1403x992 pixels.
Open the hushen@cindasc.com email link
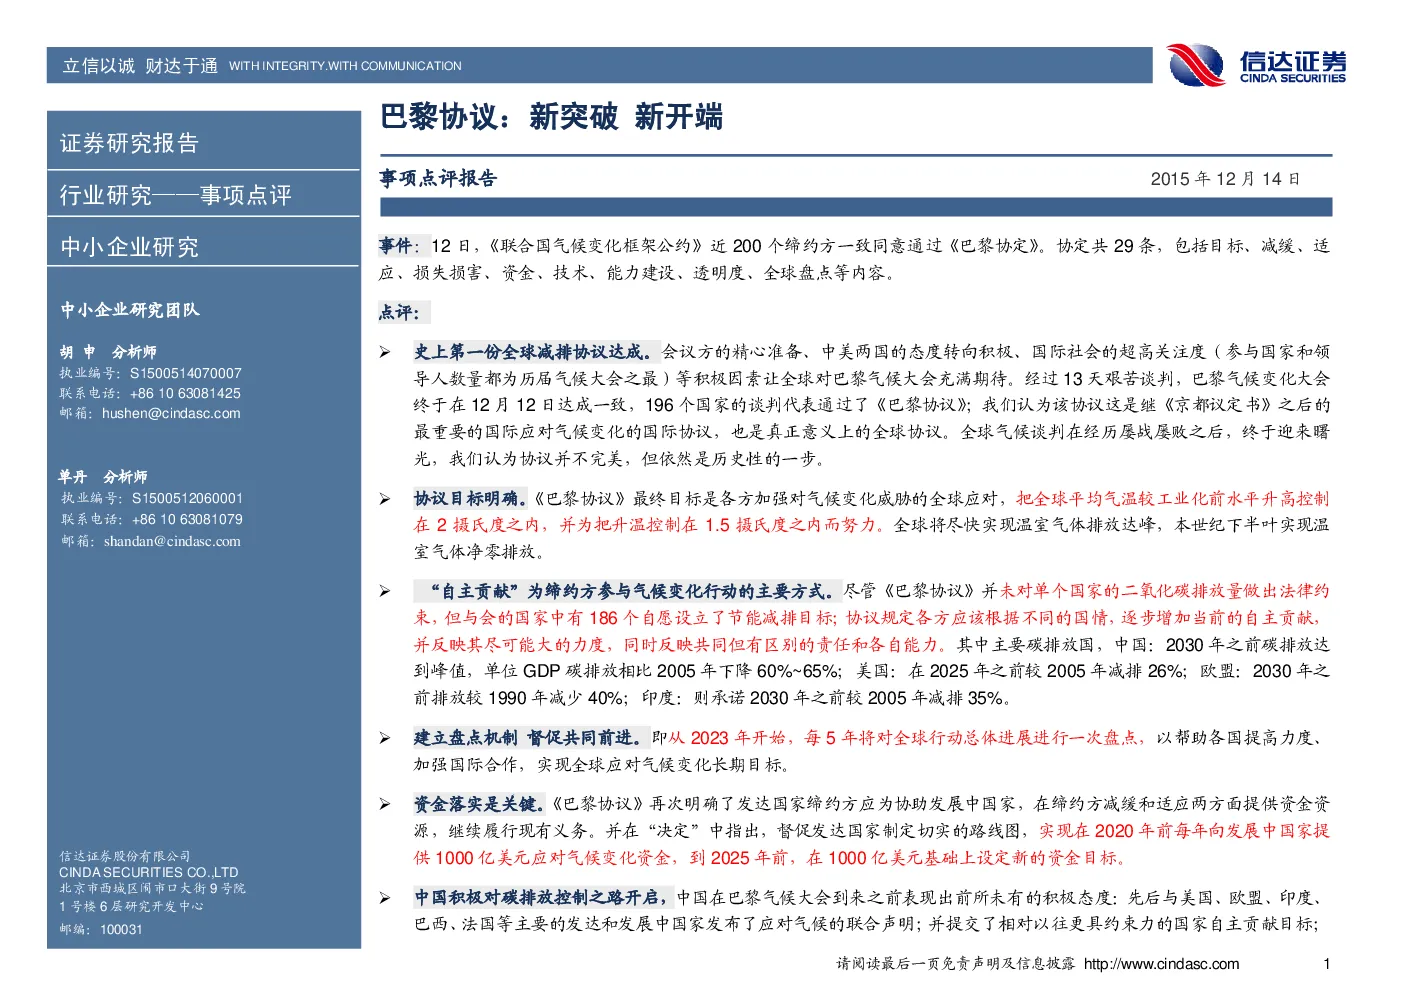coord(171,413)
